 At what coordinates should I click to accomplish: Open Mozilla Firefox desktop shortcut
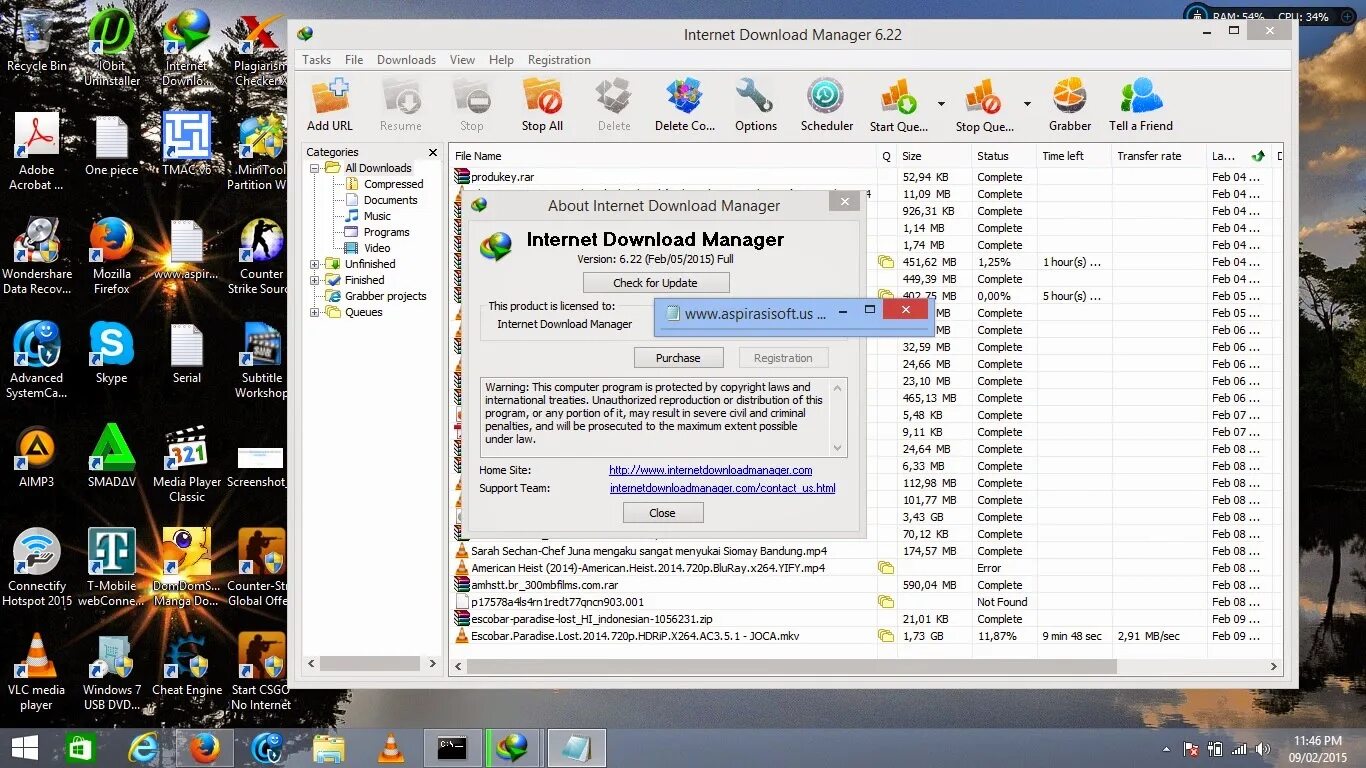(111, 256)
